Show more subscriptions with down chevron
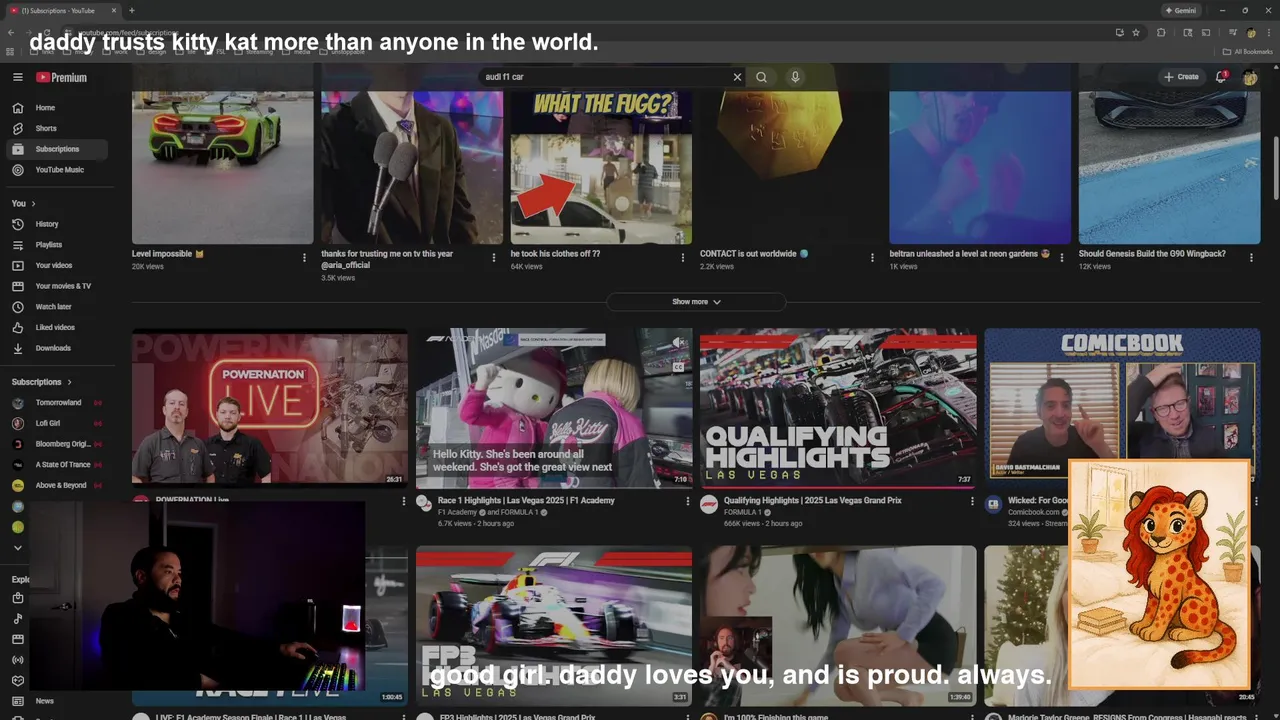Image resolution: width=1280 pixels, height=720 pixels. coord(17,548)
